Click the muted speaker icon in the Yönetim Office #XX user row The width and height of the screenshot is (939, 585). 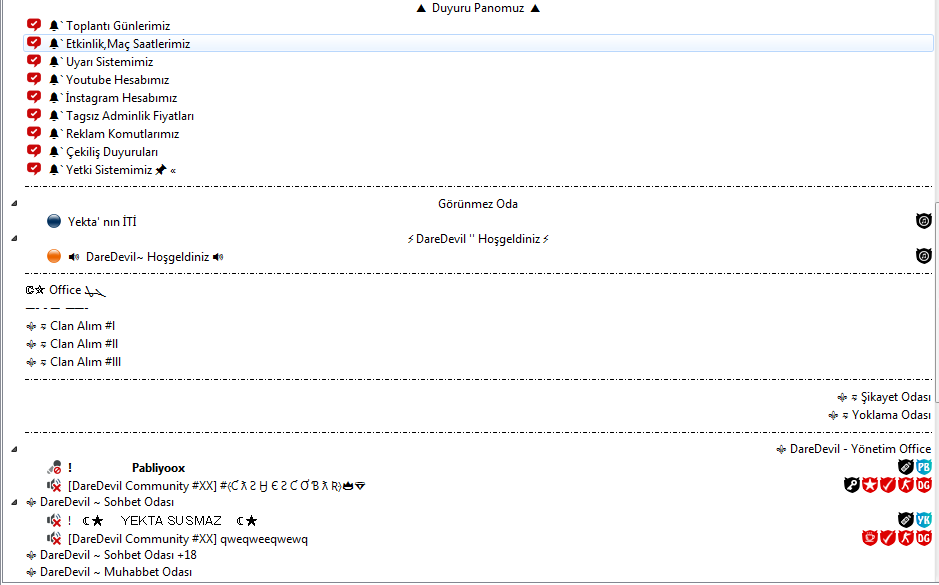pyautogui.click(x=54, y=485)
